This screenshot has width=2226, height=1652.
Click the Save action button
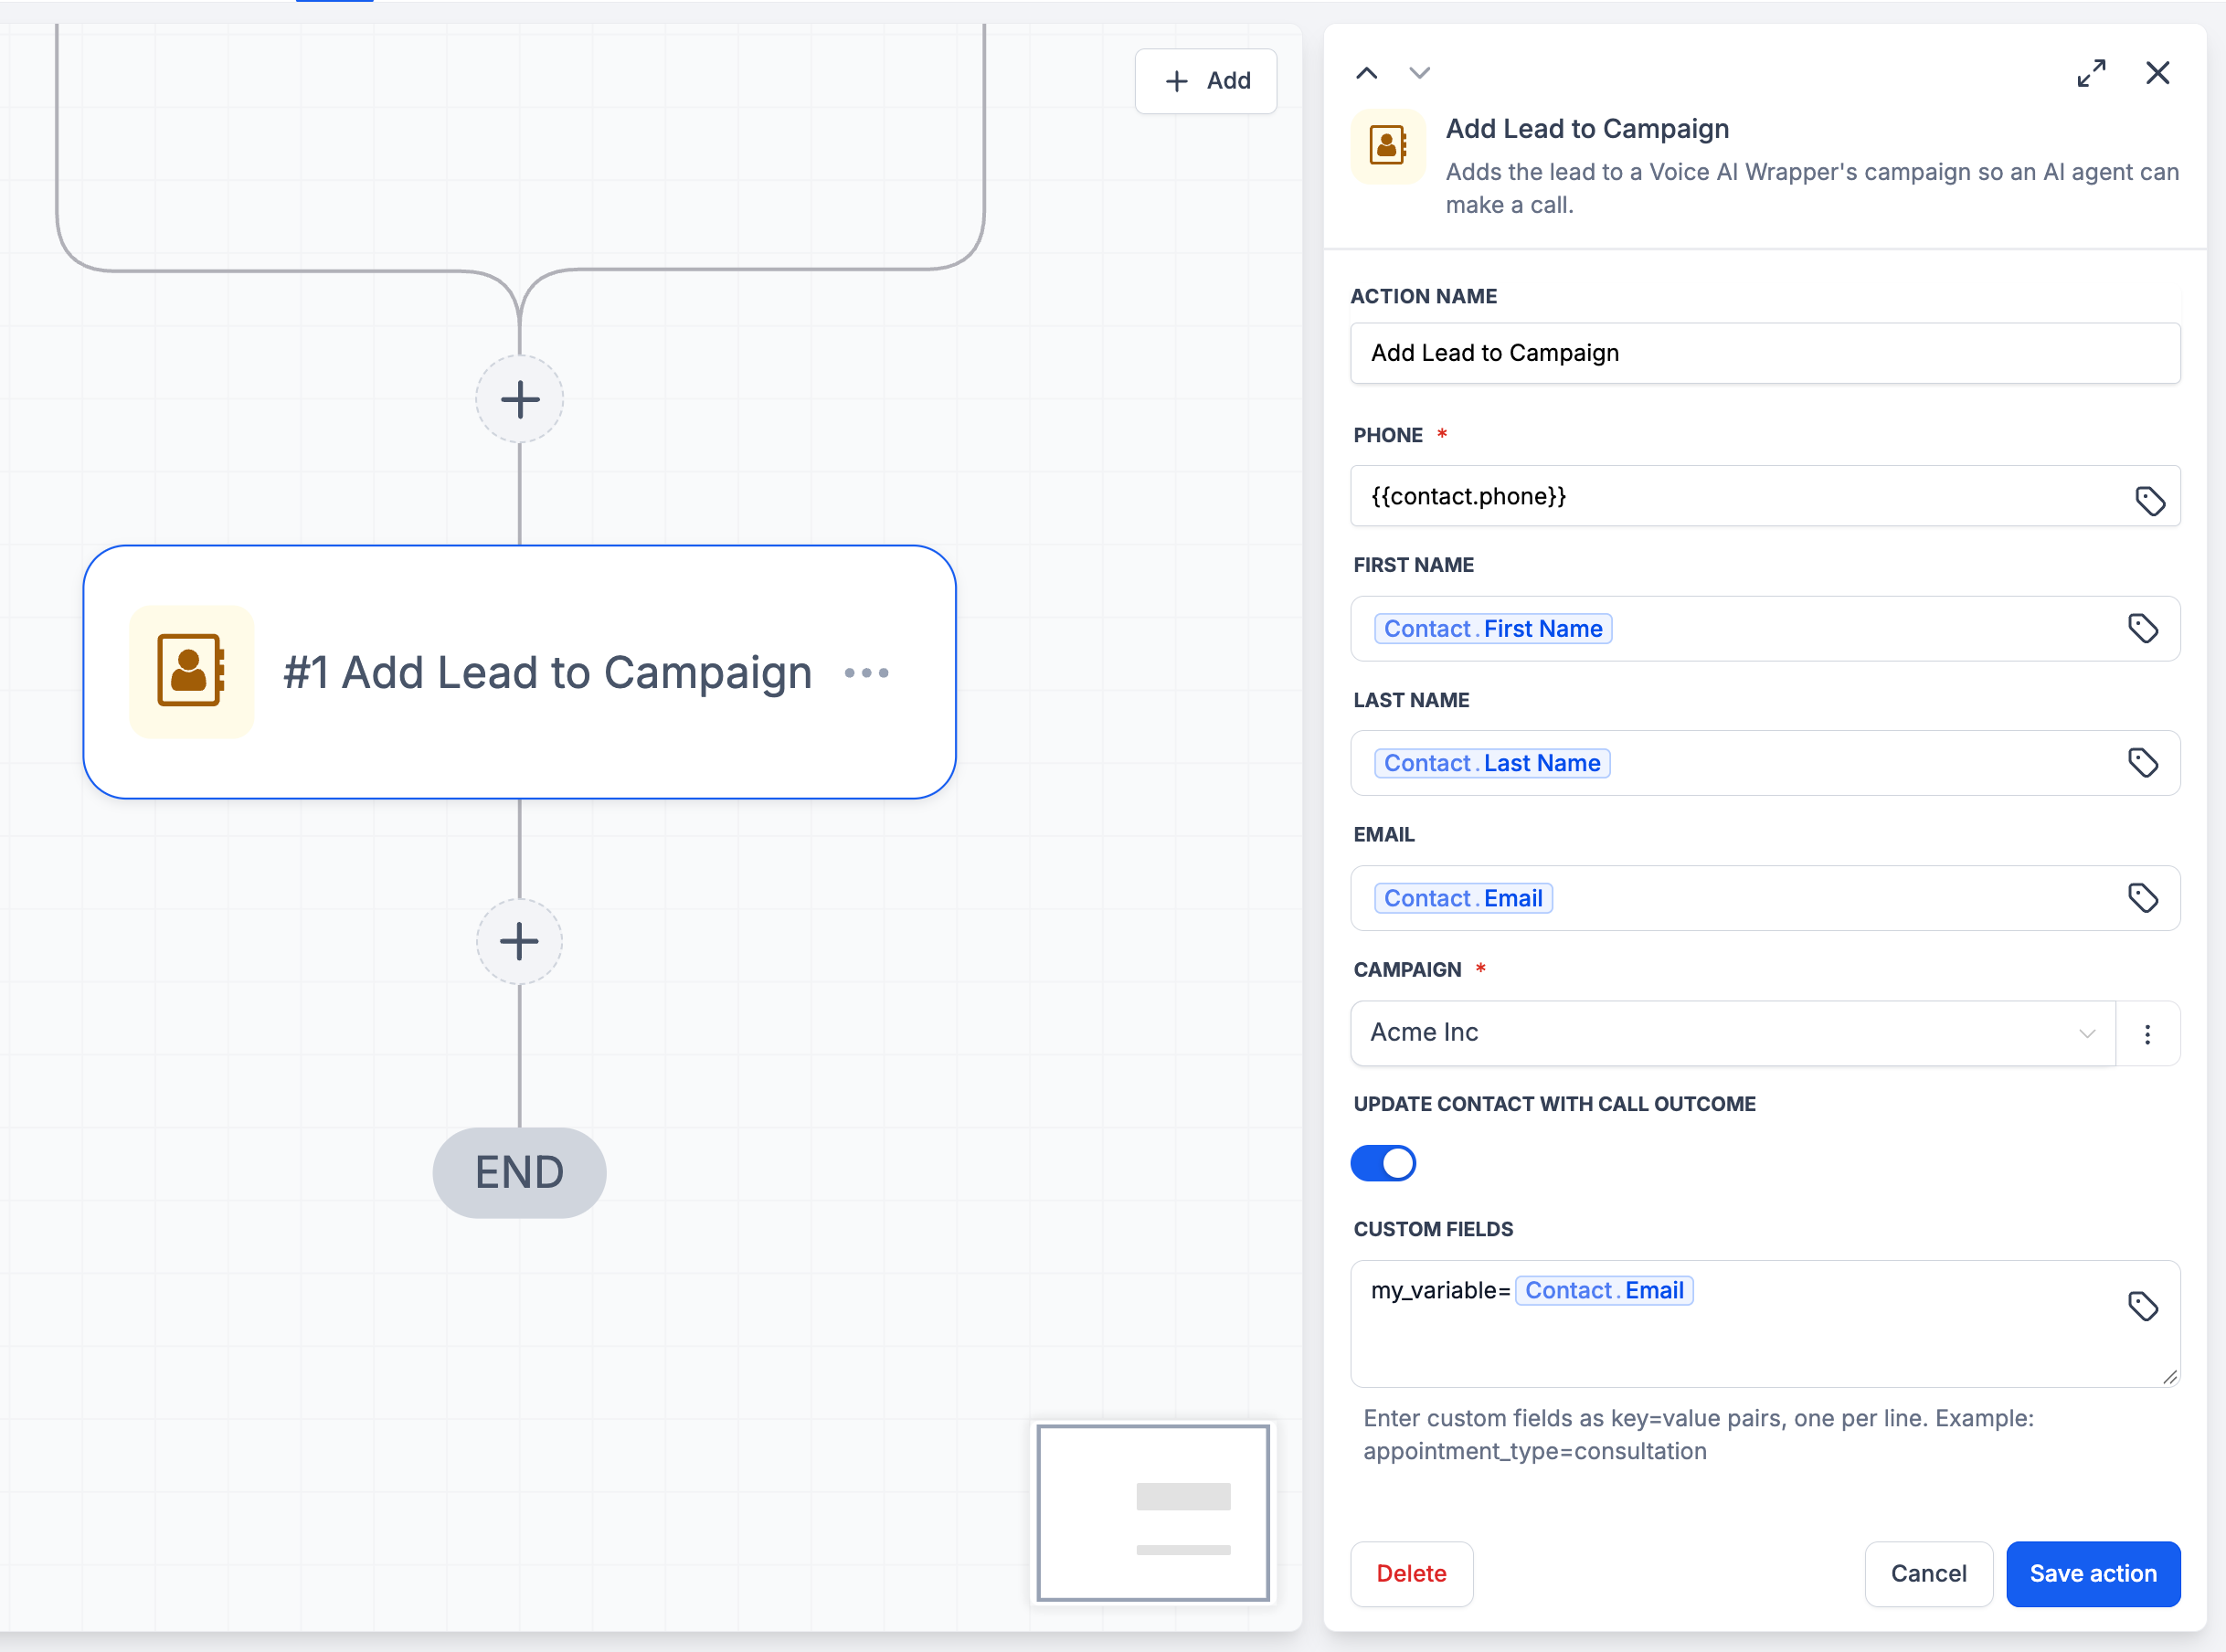pos(2093,1574)
